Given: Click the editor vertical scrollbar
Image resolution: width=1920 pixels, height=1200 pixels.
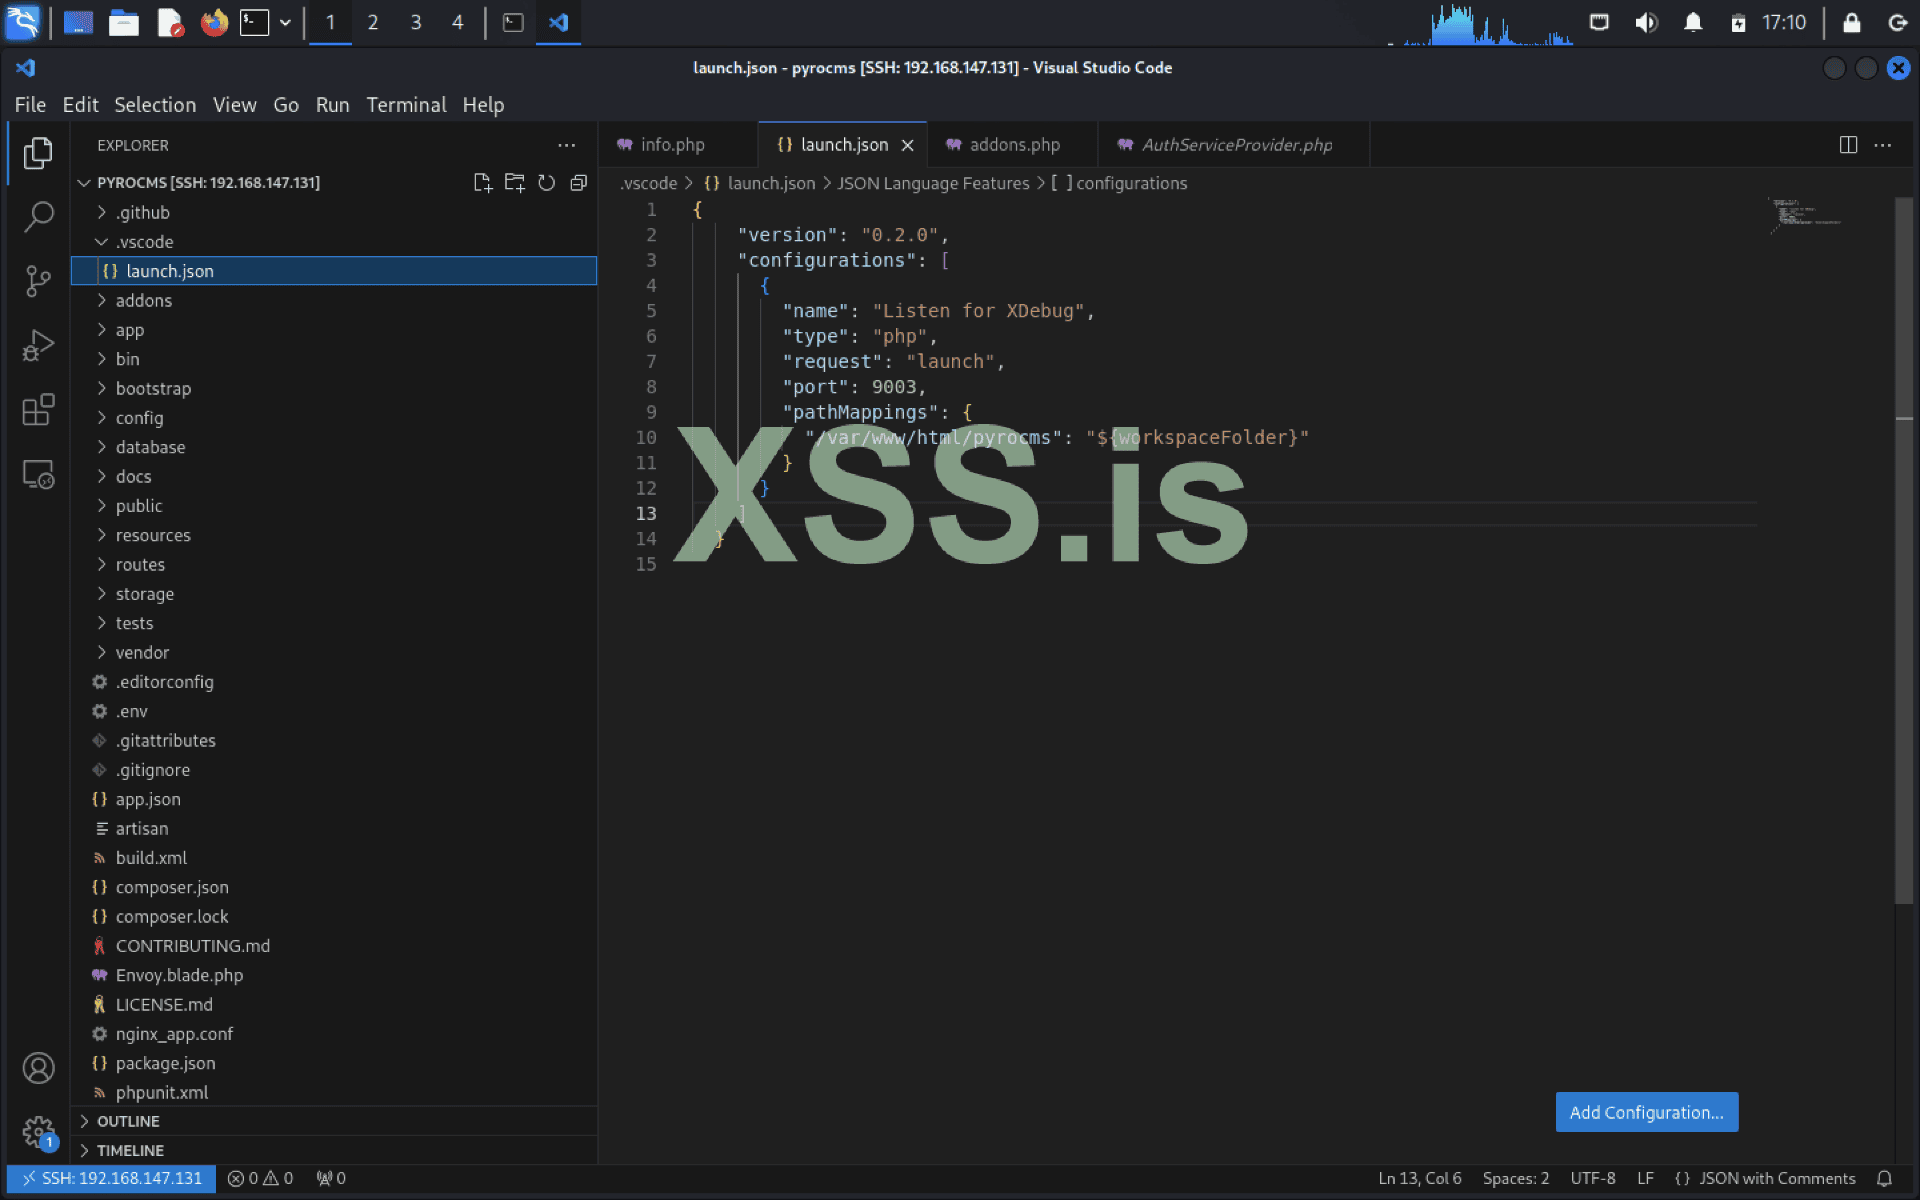Looking at the screenshot, I should pyautogui.click(x=1903, y=550).
